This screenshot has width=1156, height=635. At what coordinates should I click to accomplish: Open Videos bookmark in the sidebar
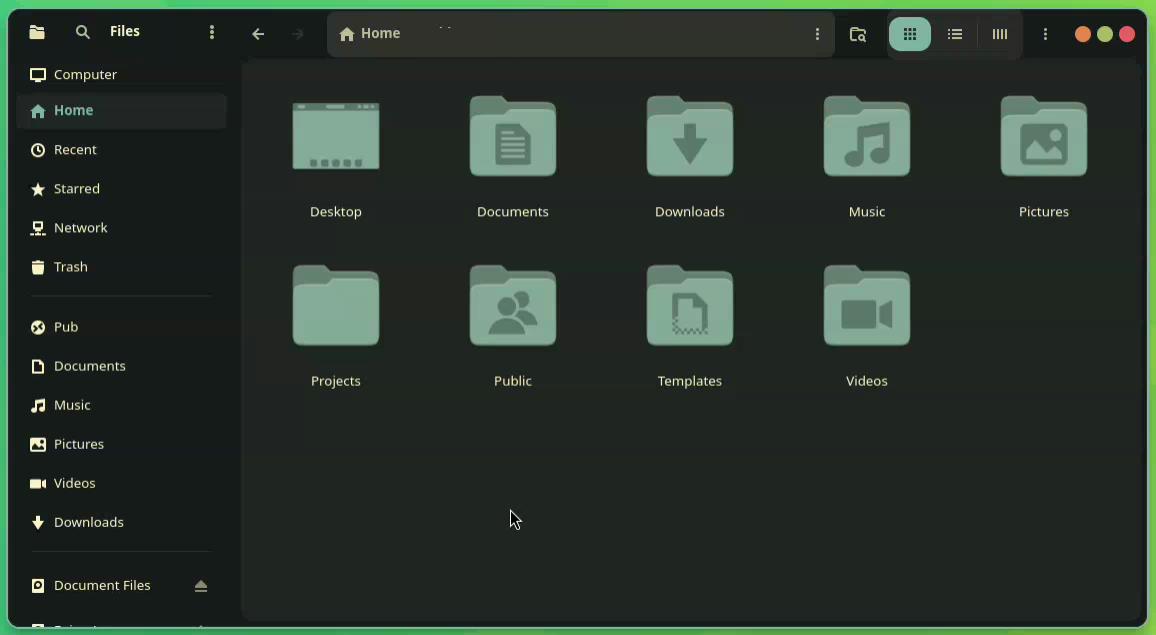[121, 483]
